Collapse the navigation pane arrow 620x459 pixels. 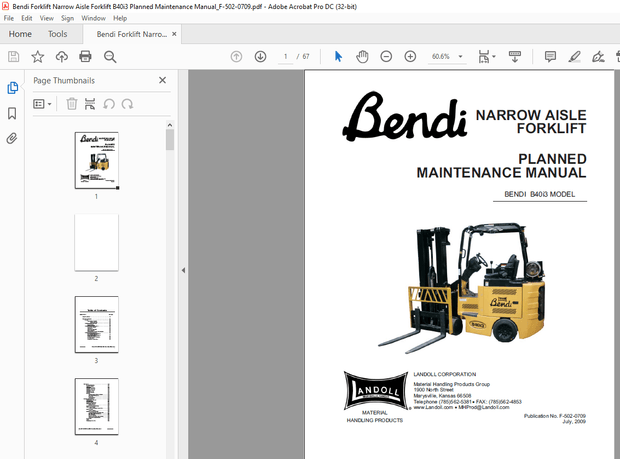click(183, 270)
